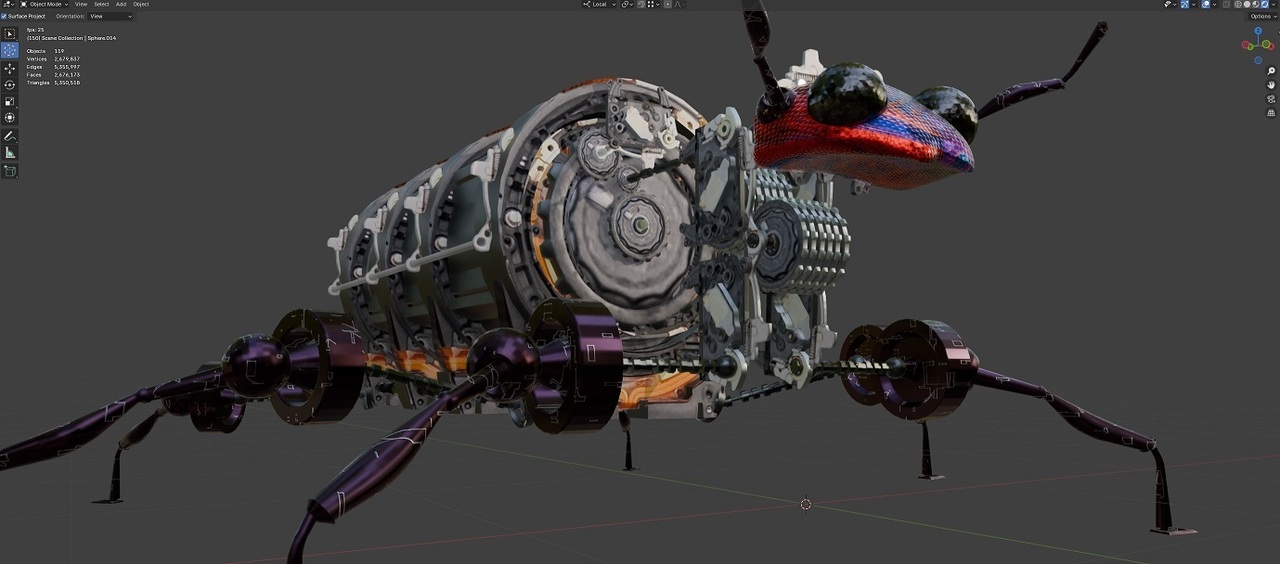Open the Orientation View dropdown
The width and height of the screenshot is (1280, 564).
[x=109, y=16]
